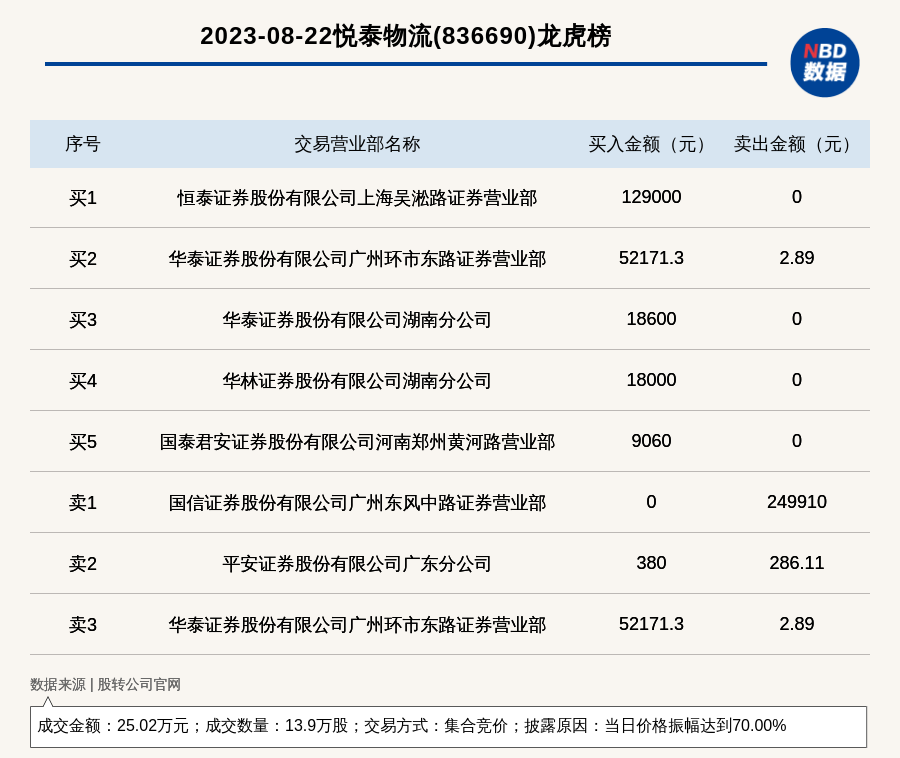Select 成交数量：13.9万股 in the footer
The width and height of the screenshot is (900, 758).
(x=276, y=725)
